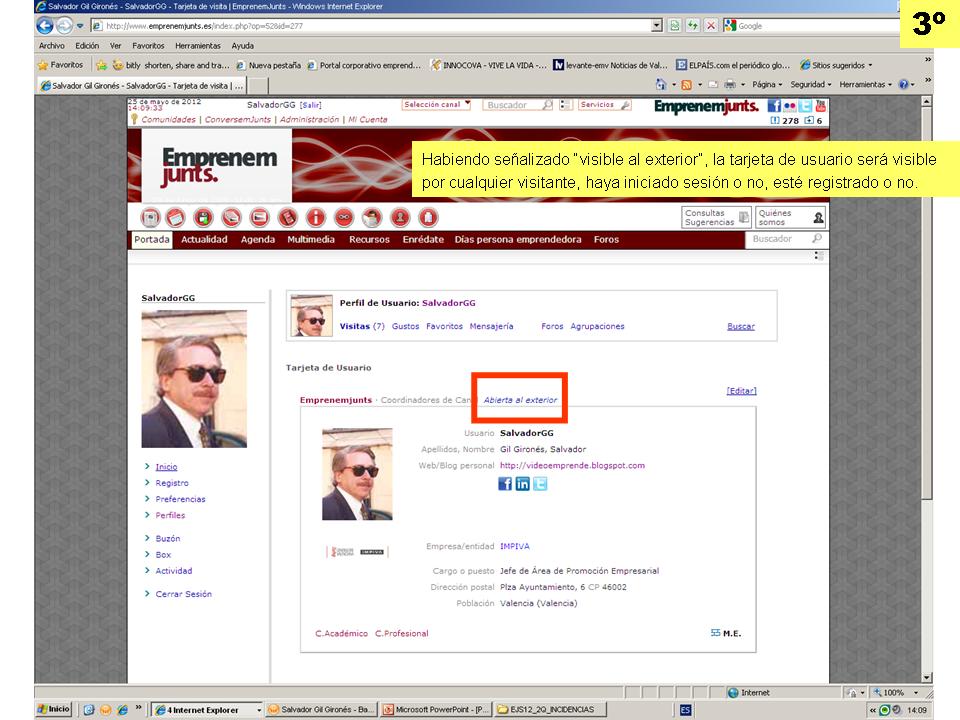Click the LinkedIn icon on the user card

(x=522, y=484)
